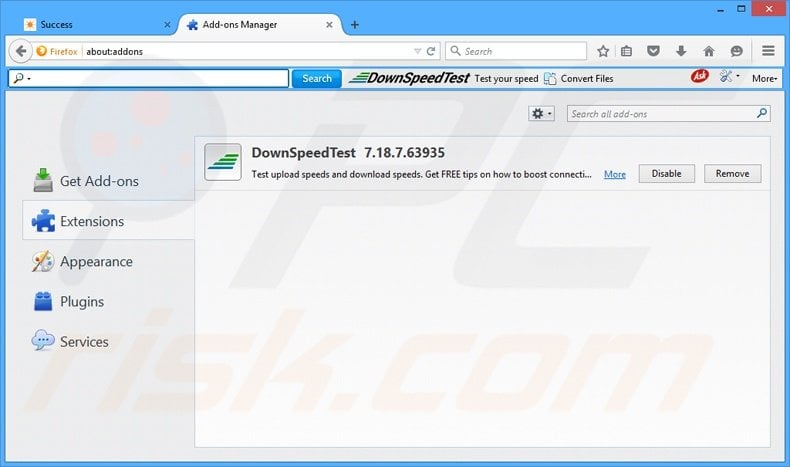This screenshot has width=790, height=467.
Task: Open the bookmarks list icon
Action: point(626,51)
